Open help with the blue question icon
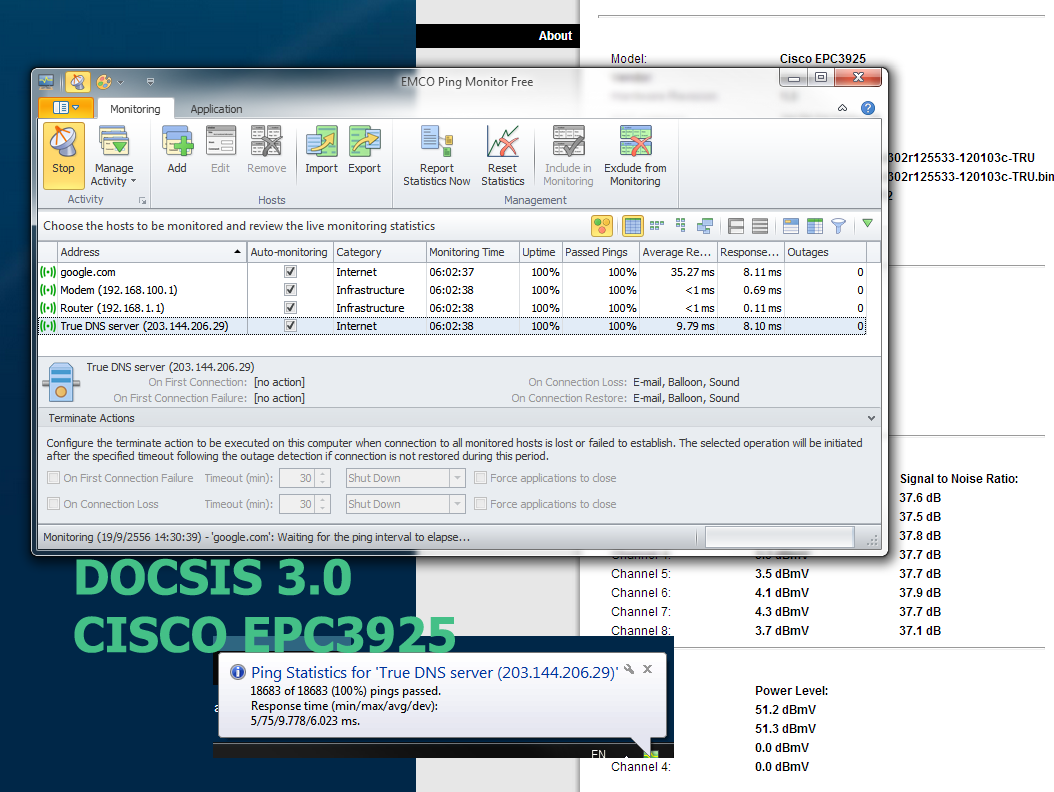 pos(868,108)
